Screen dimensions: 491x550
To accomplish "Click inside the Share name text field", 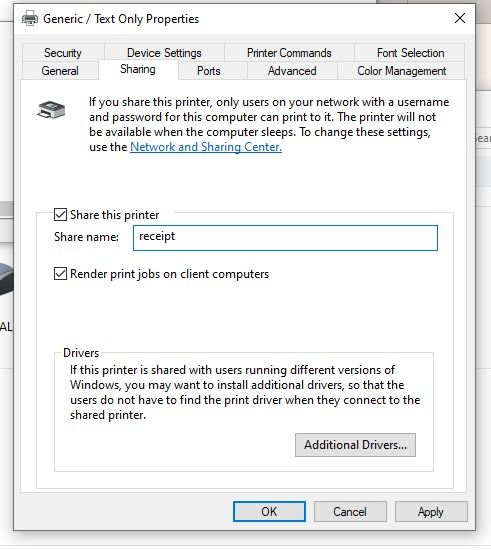I will [x=285, y=238].
